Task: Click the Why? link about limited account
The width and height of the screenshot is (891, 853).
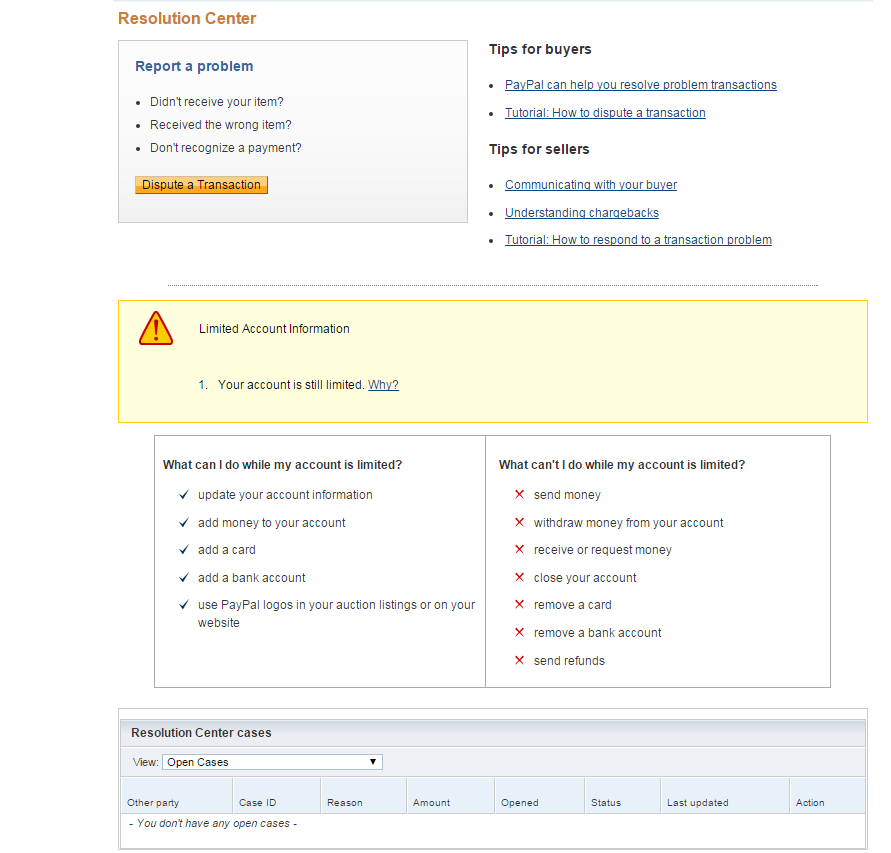Action: tap(383, 385)
